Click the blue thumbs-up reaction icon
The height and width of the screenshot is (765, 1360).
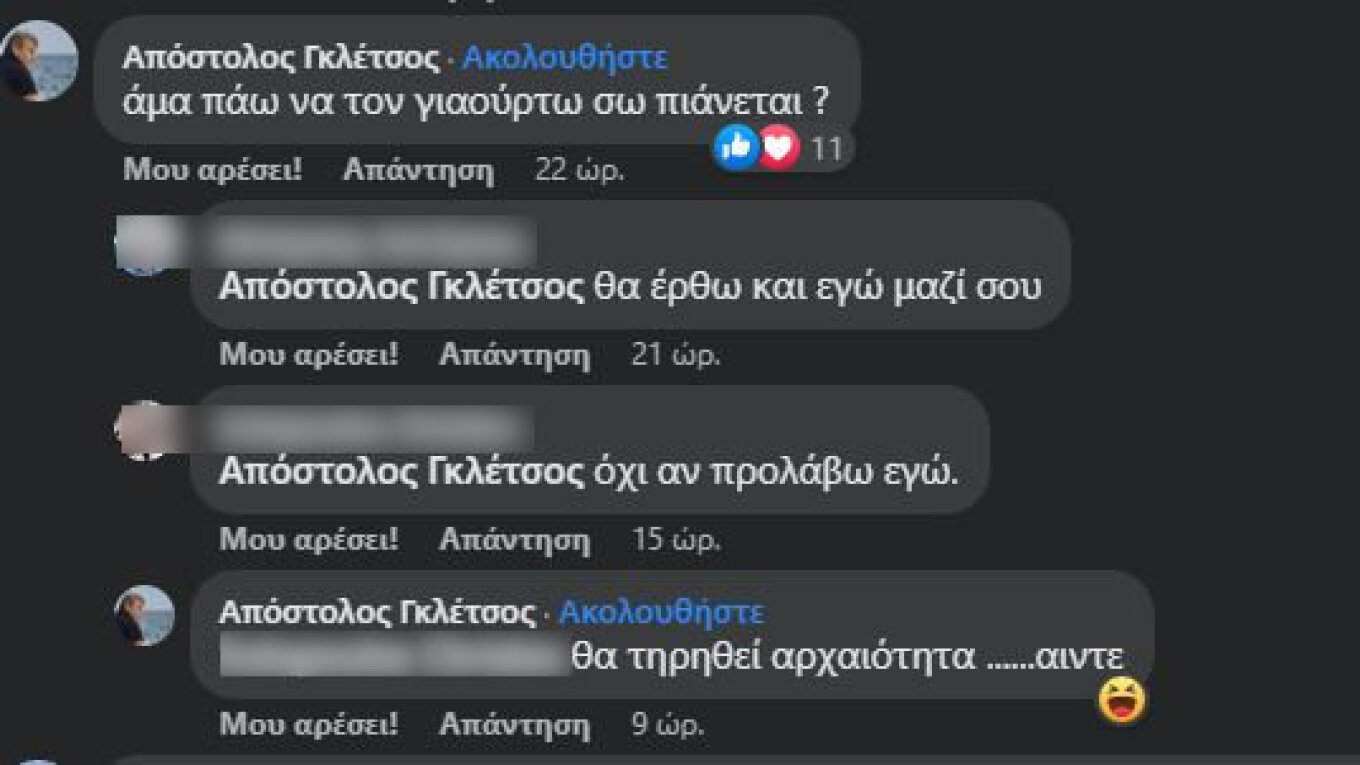pyautogui.click(x=737, y=149)
